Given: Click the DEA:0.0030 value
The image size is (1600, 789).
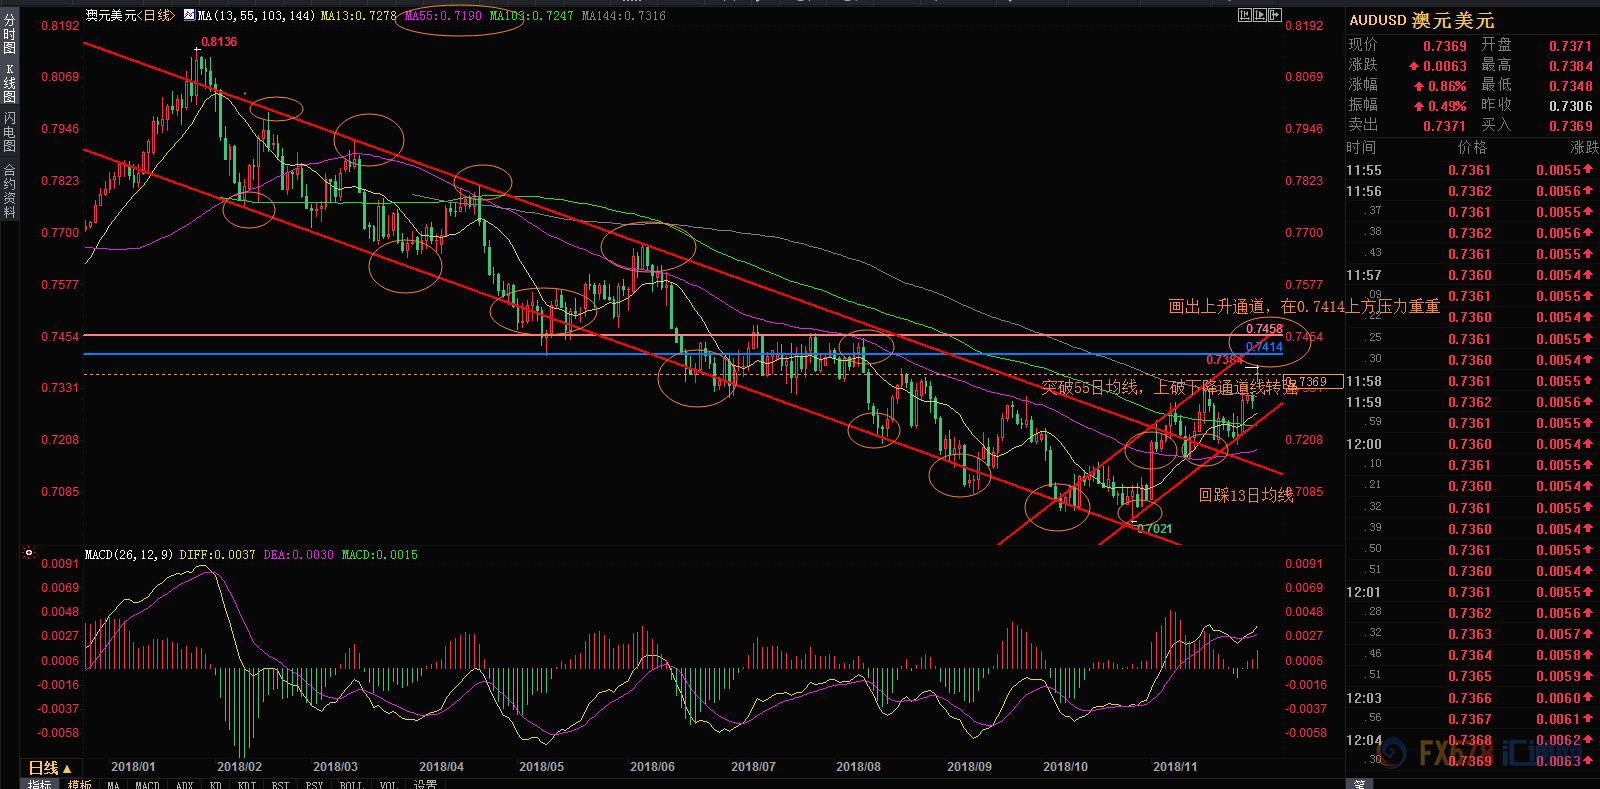Looking at the screenshot, I should click(x=298, y=554).
